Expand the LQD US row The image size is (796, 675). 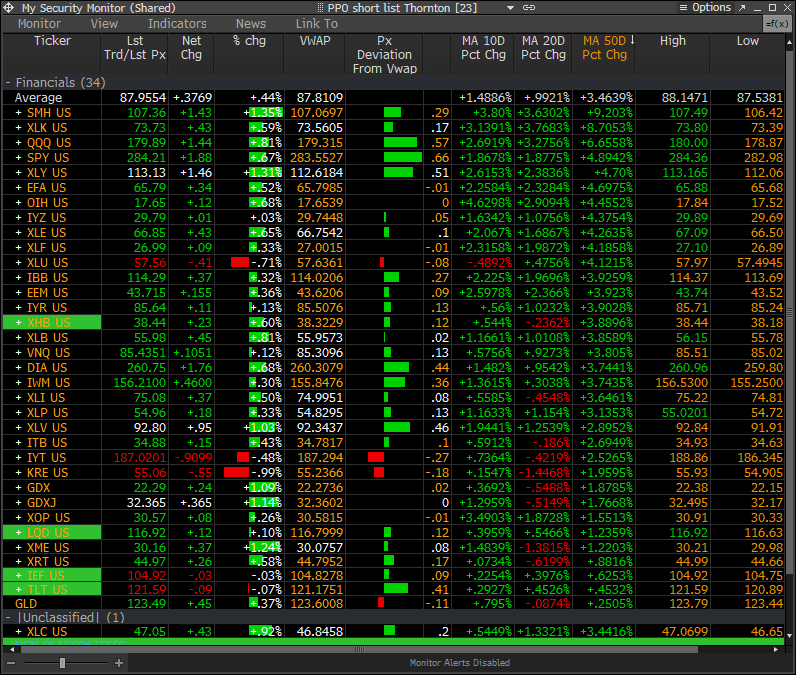pos(19,533)
